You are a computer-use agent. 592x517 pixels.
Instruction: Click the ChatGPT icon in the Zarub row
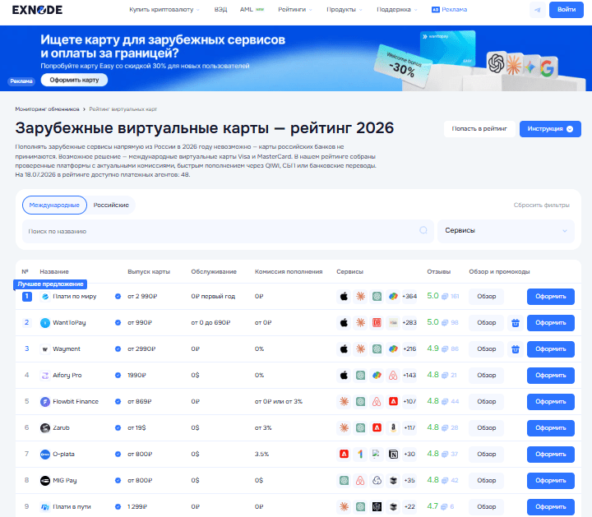point(360,428)
